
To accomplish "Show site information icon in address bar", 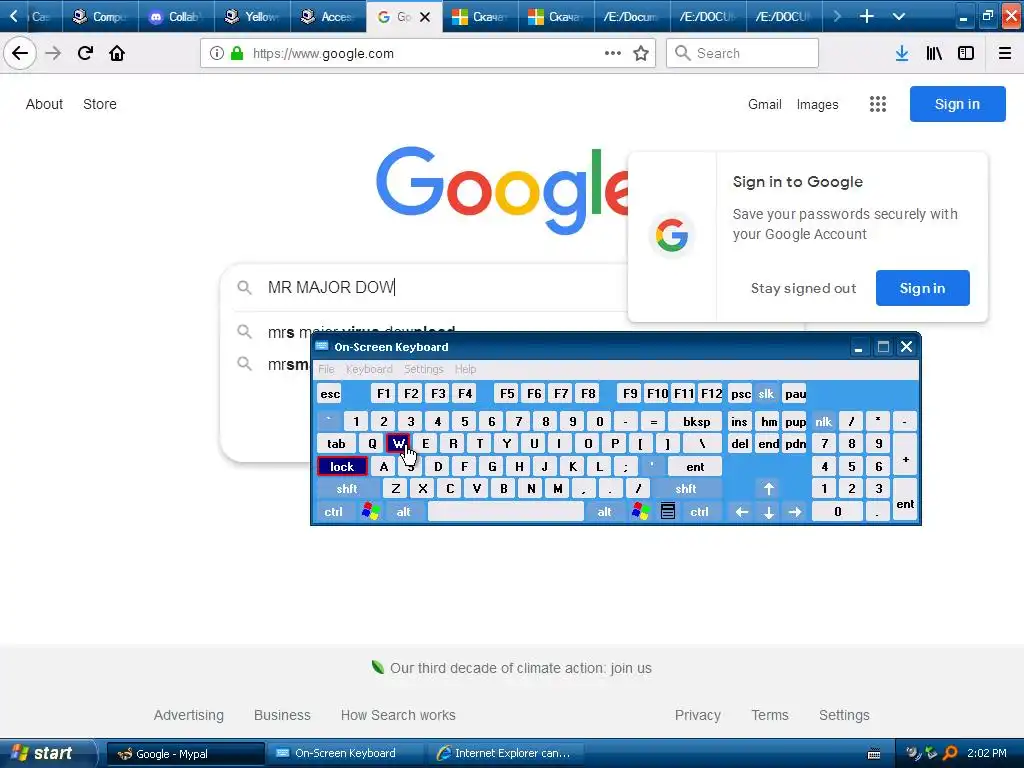I will pos(216,54).
